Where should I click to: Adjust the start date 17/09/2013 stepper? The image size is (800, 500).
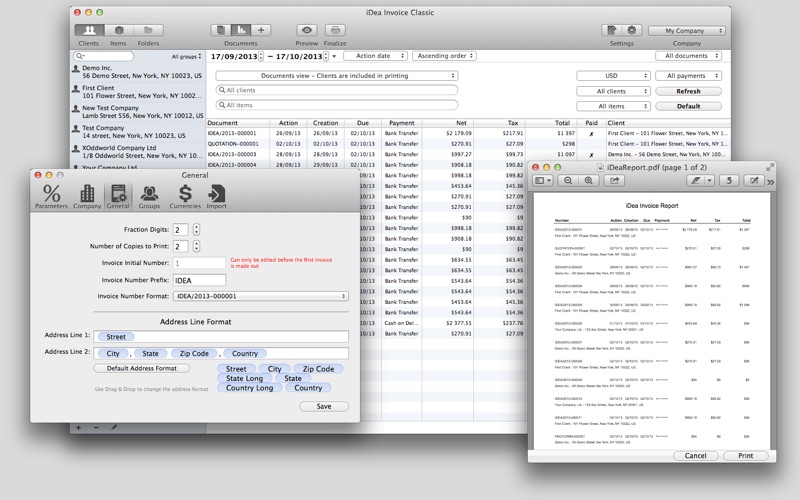pos(261,56)
